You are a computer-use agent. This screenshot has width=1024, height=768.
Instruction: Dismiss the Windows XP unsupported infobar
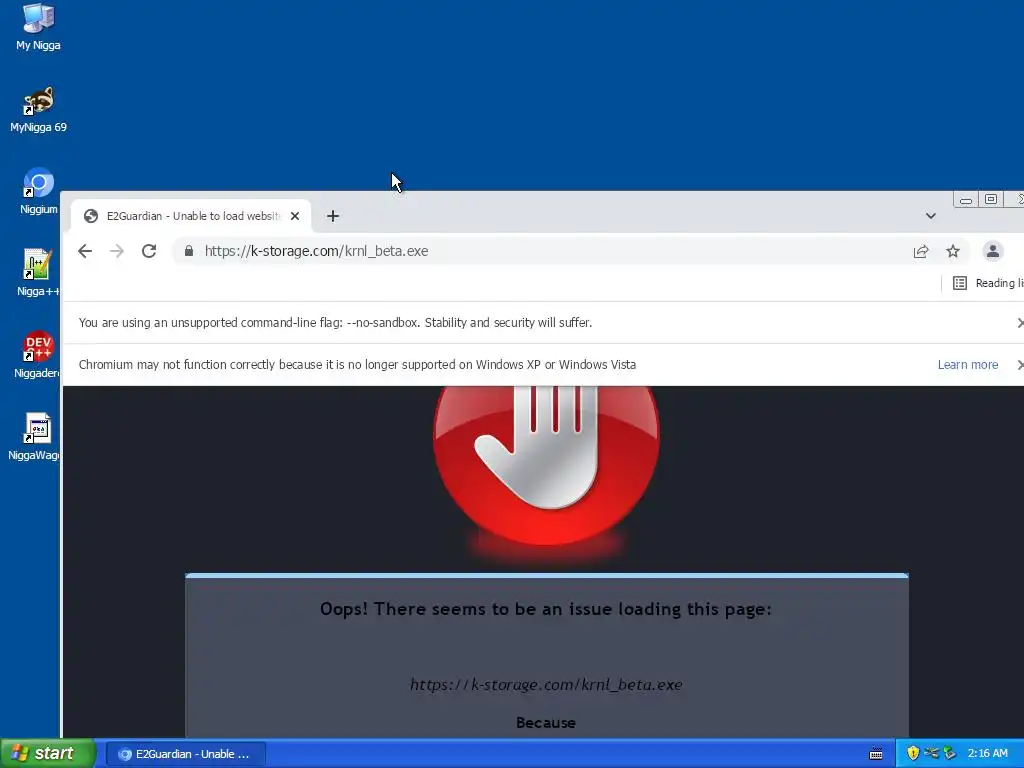[x=1020, y=364]
